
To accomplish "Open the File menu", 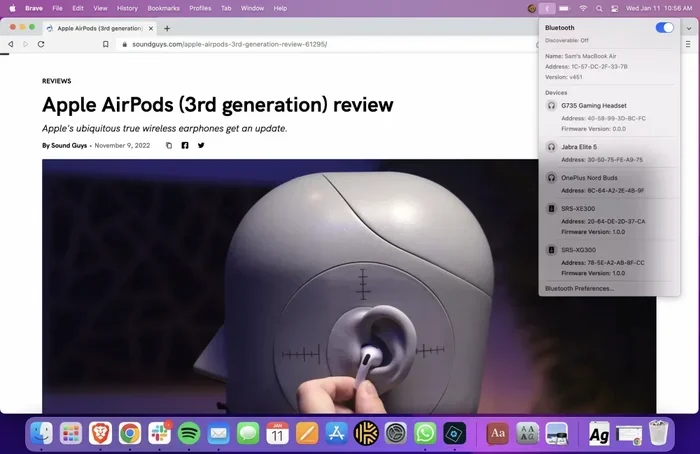I will pos(57,8).
